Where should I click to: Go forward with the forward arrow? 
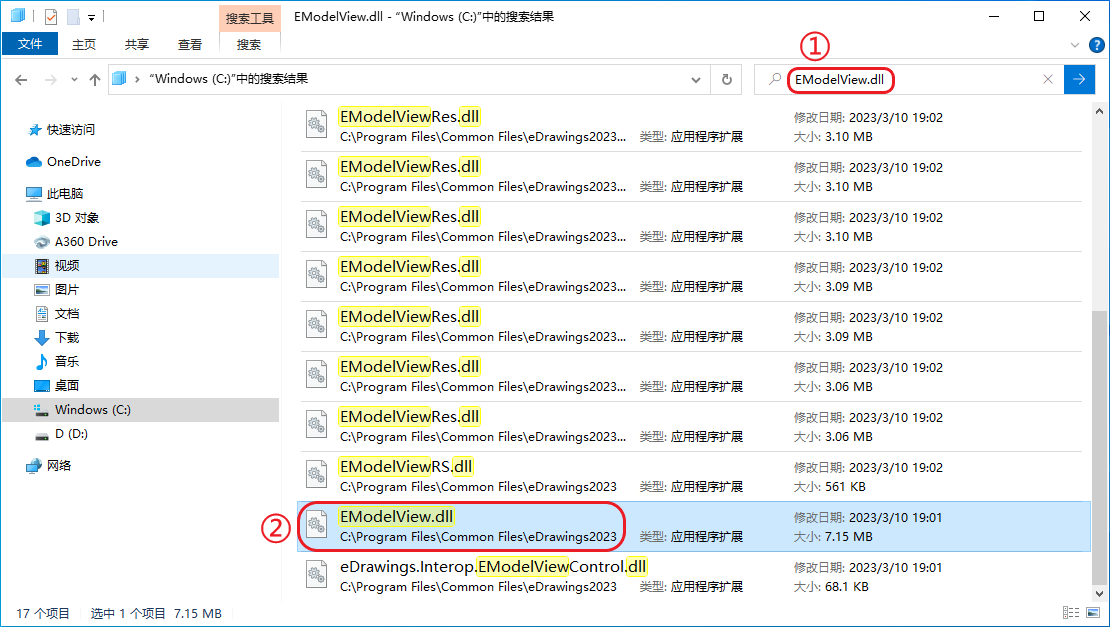51,79
